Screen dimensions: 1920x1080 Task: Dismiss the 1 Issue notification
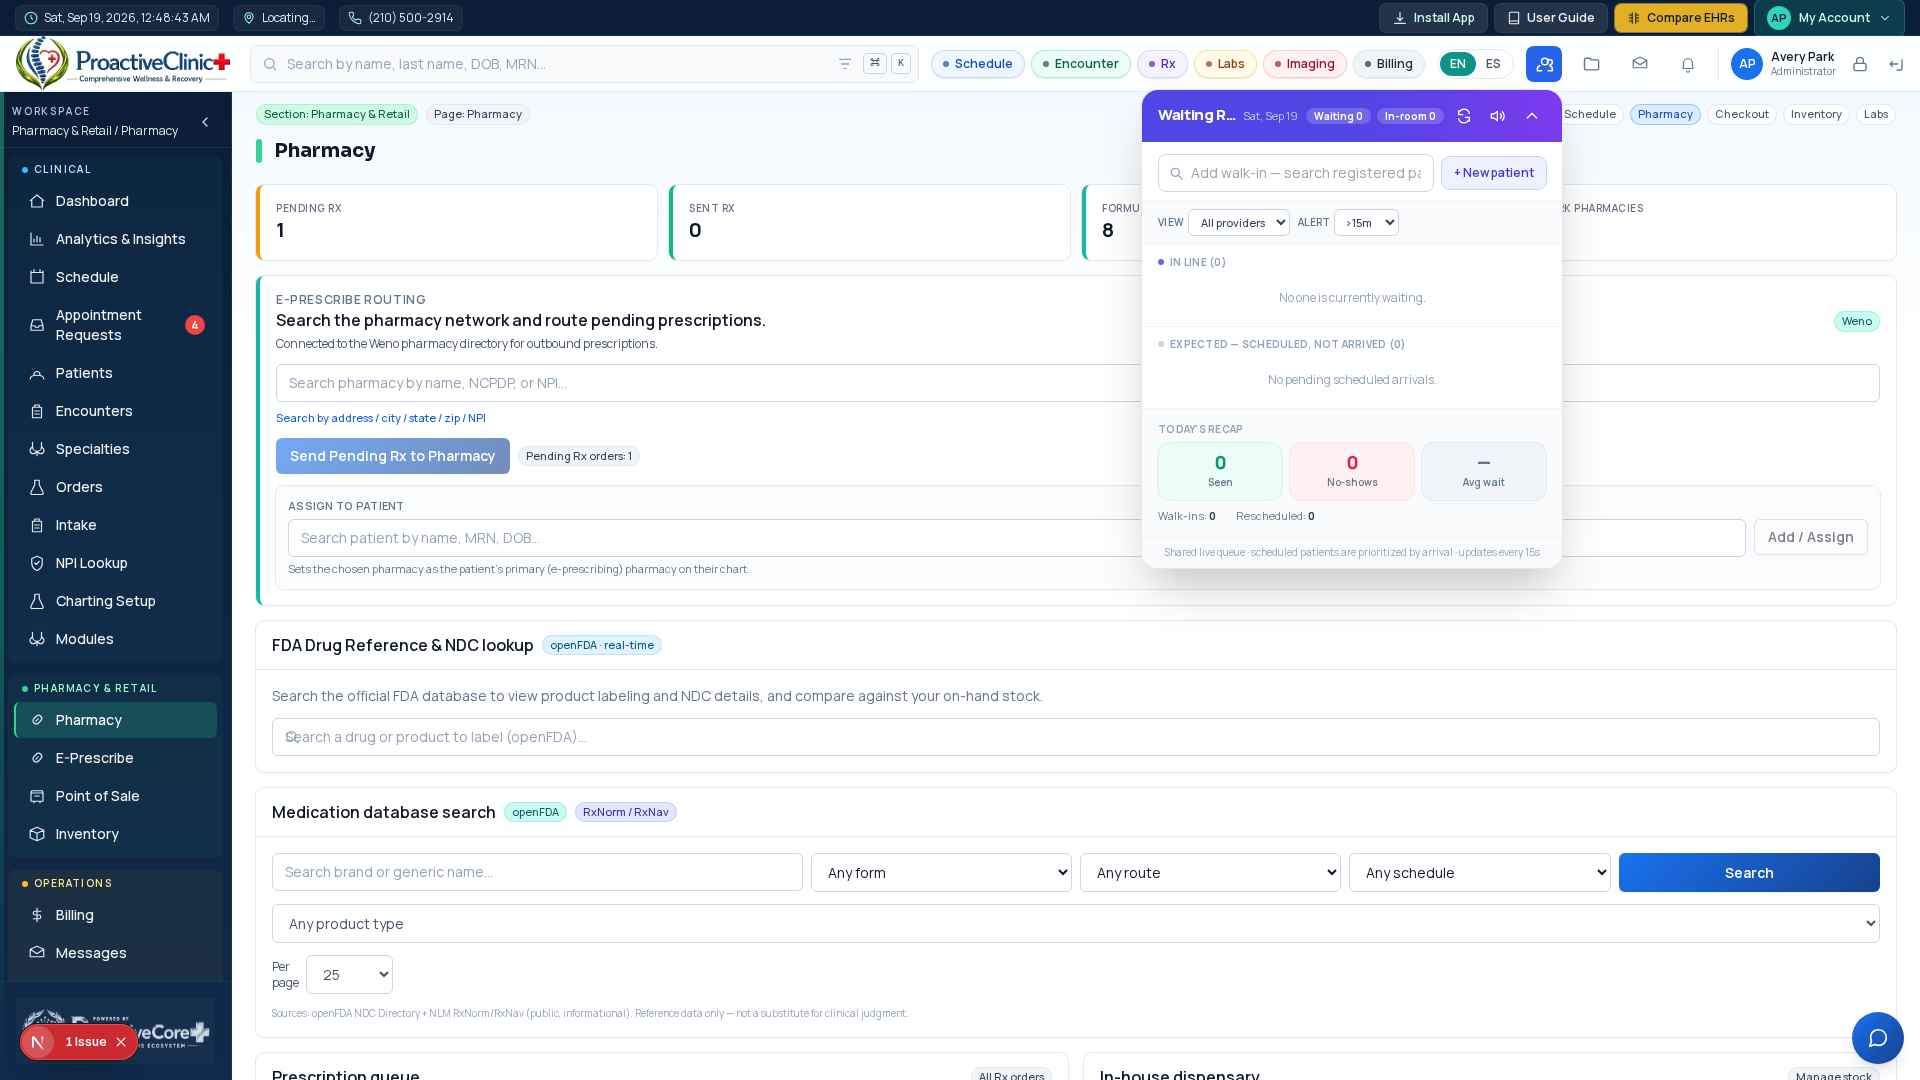point(121,1042)
